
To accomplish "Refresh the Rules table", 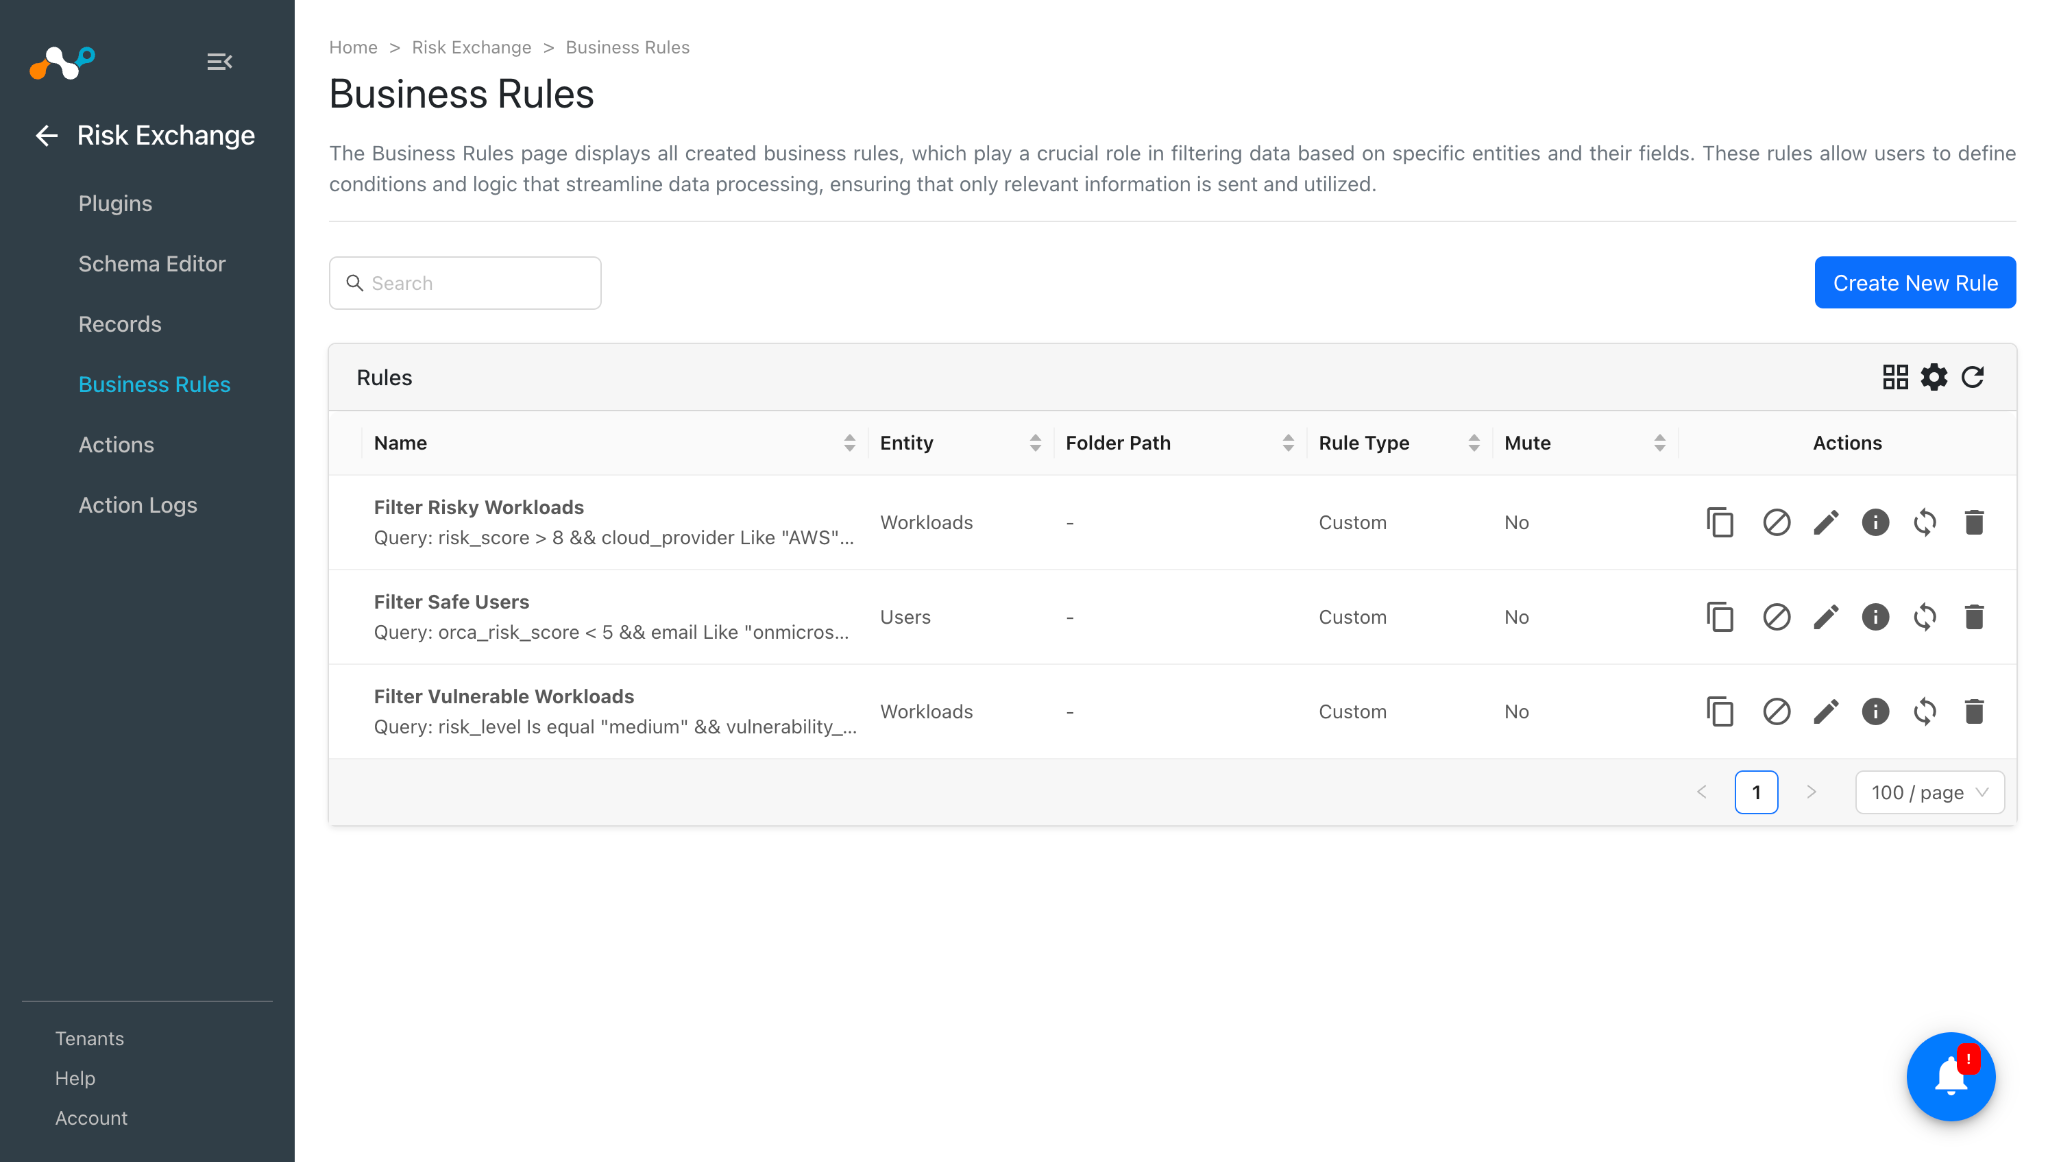I will pyautogui.click(x=1972, y=377).
